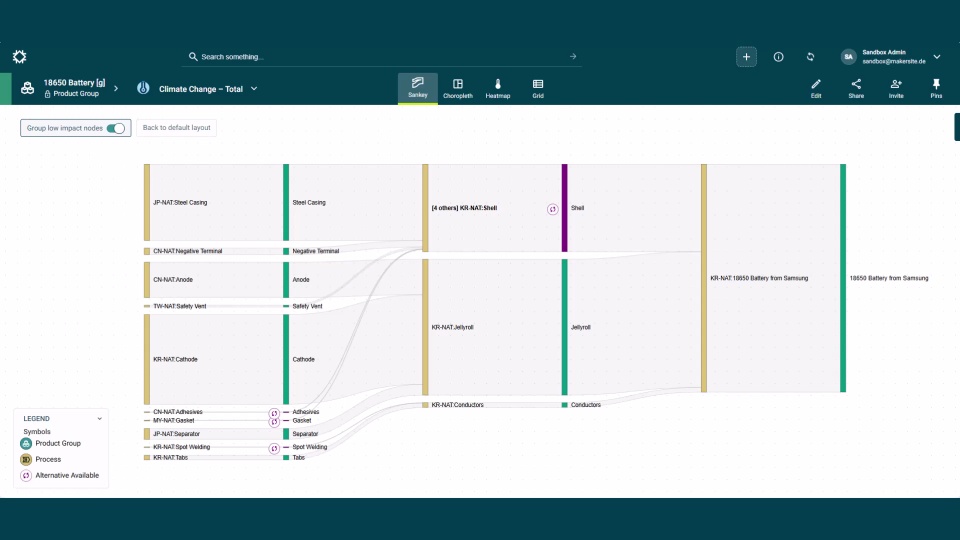
Task: Open the Invite user icon
Action: coord(896,88)
